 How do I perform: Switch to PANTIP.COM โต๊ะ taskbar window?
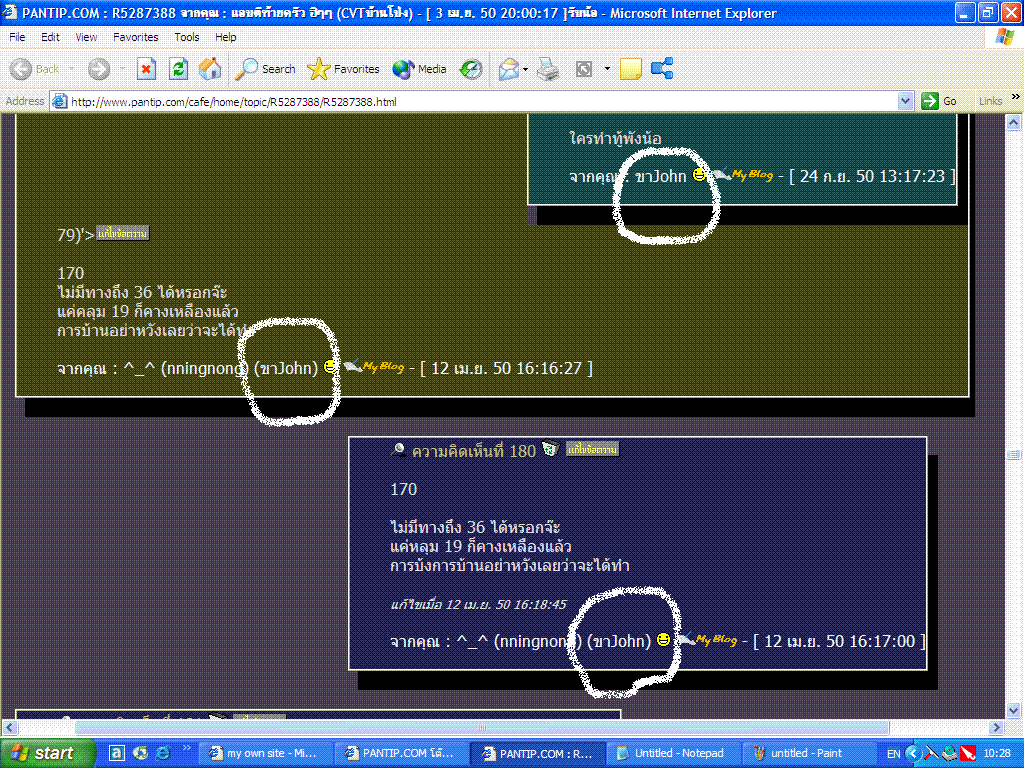click(401, 753)
